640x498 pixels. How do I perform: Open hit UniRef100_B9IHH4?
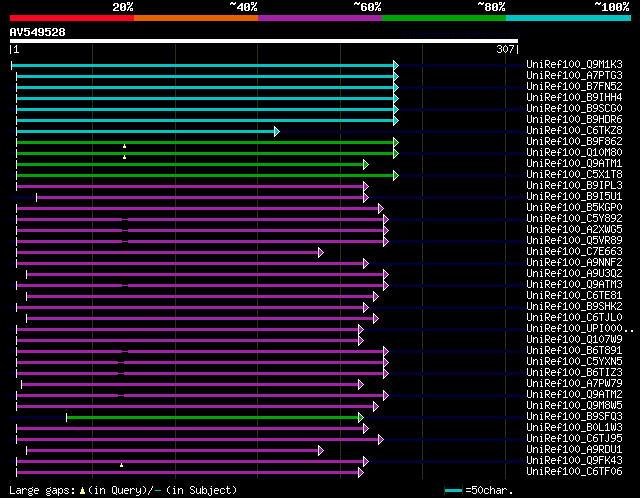tap(574, 98)
